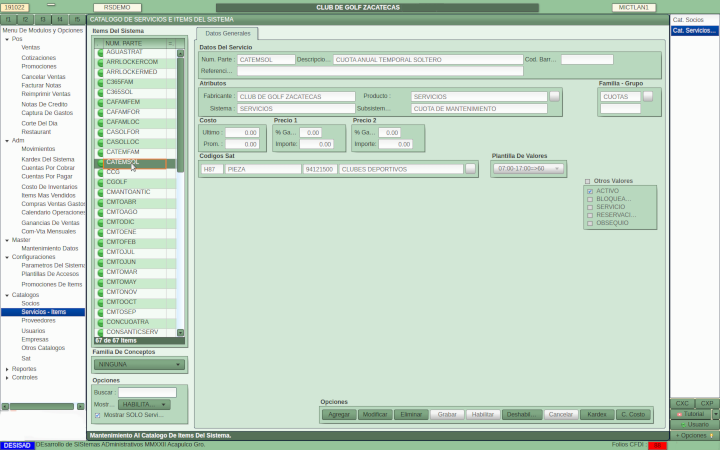This screenshot has width=720, height=450.
Task: Uncheck Mostrar SOLO Servicios option
Action: click(98, 414)
